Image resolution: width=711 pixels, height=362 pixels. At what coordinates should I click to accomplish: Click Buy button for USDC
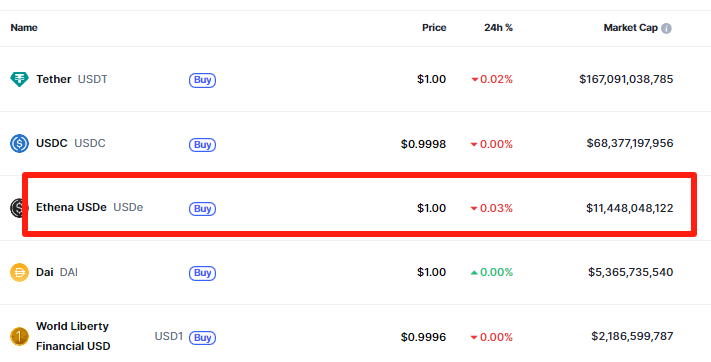202,145
